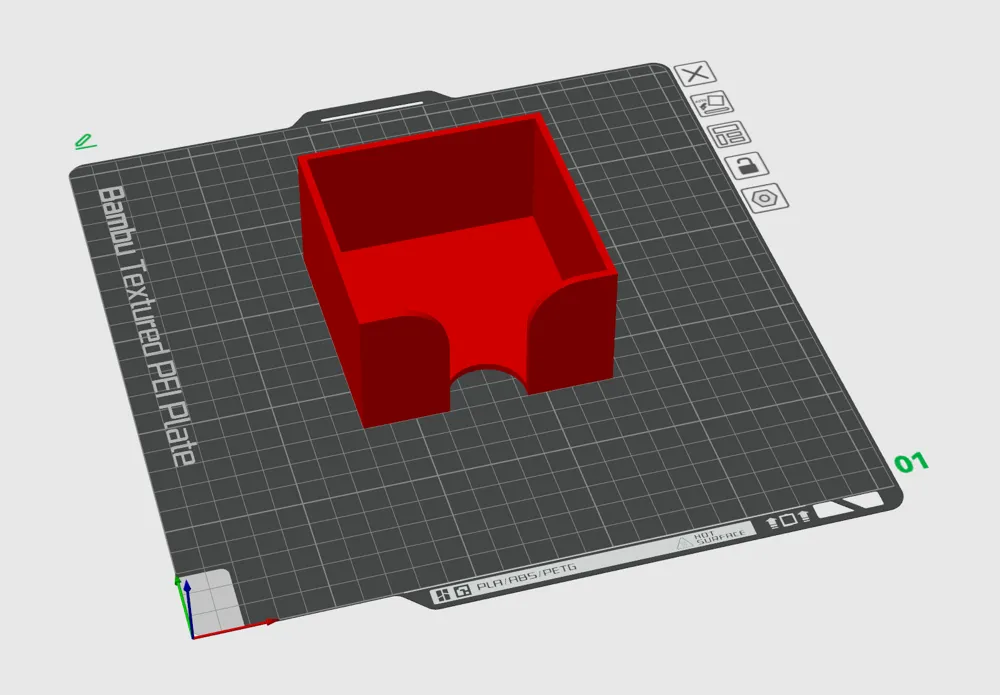The image size is (1000, 695).
Task: Toggle the plate lock padlock icon
Action: (x=746, y=166)
